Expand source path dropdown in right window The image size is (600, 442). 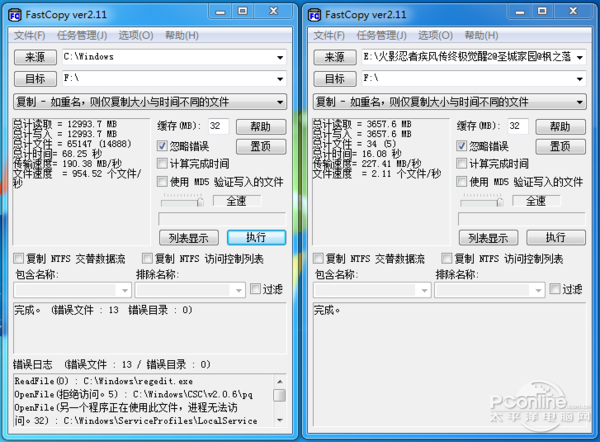pyautogui.click(x=580, y=57)
